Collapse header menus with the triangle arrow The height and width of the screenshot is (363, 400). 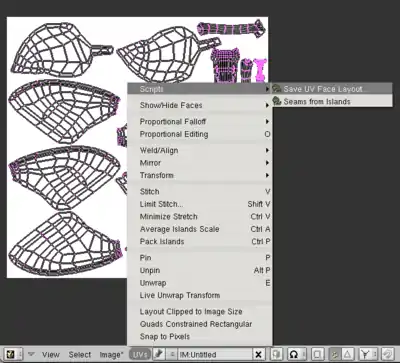coord(31,354)
